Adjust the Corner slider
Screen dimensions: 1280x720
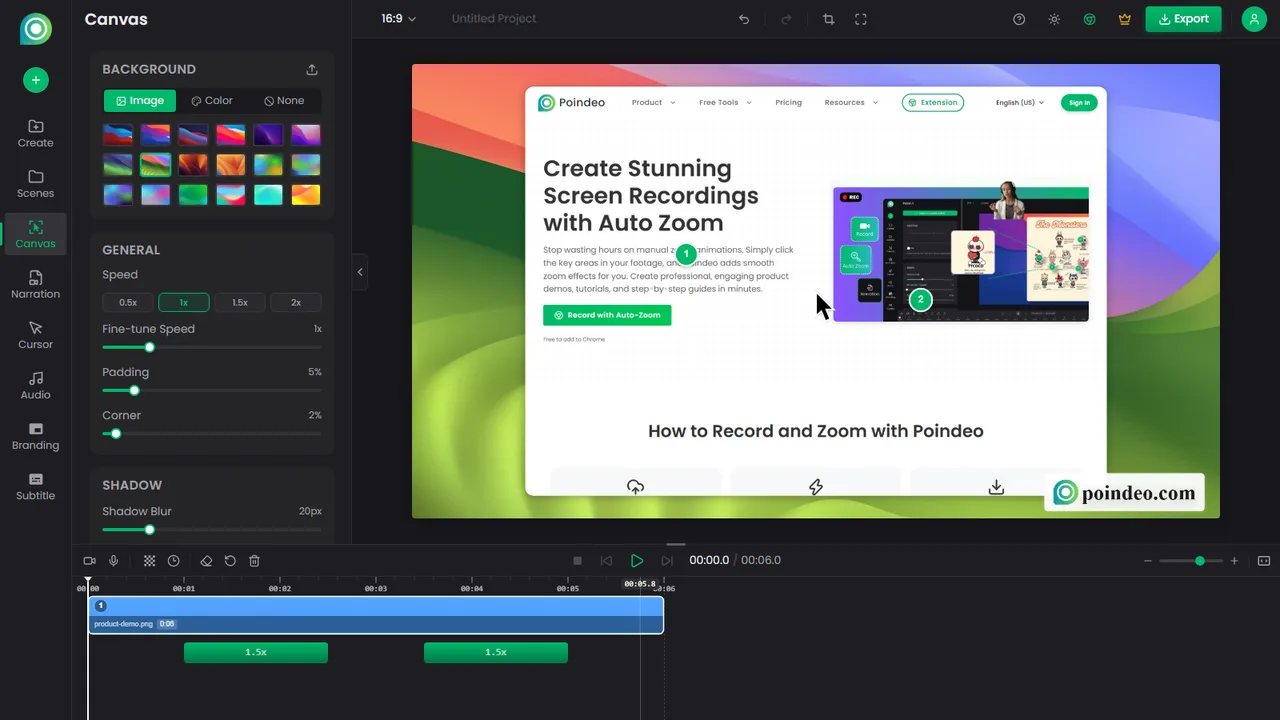(212, 434)
